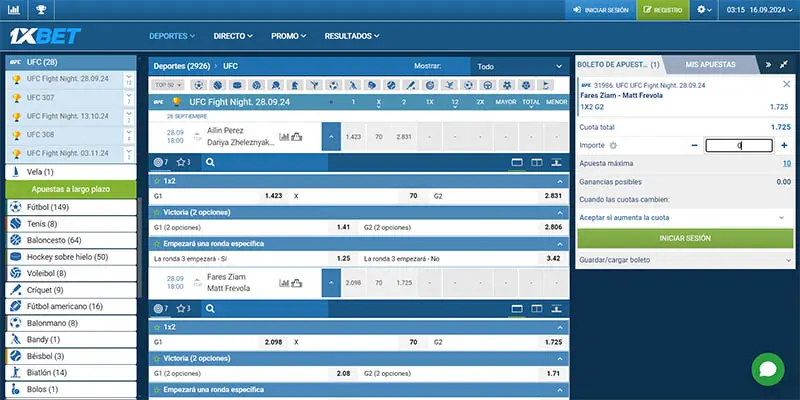
Task: Click green INICIAR SESIÓN button in bet slip
Action: point(685,238)
